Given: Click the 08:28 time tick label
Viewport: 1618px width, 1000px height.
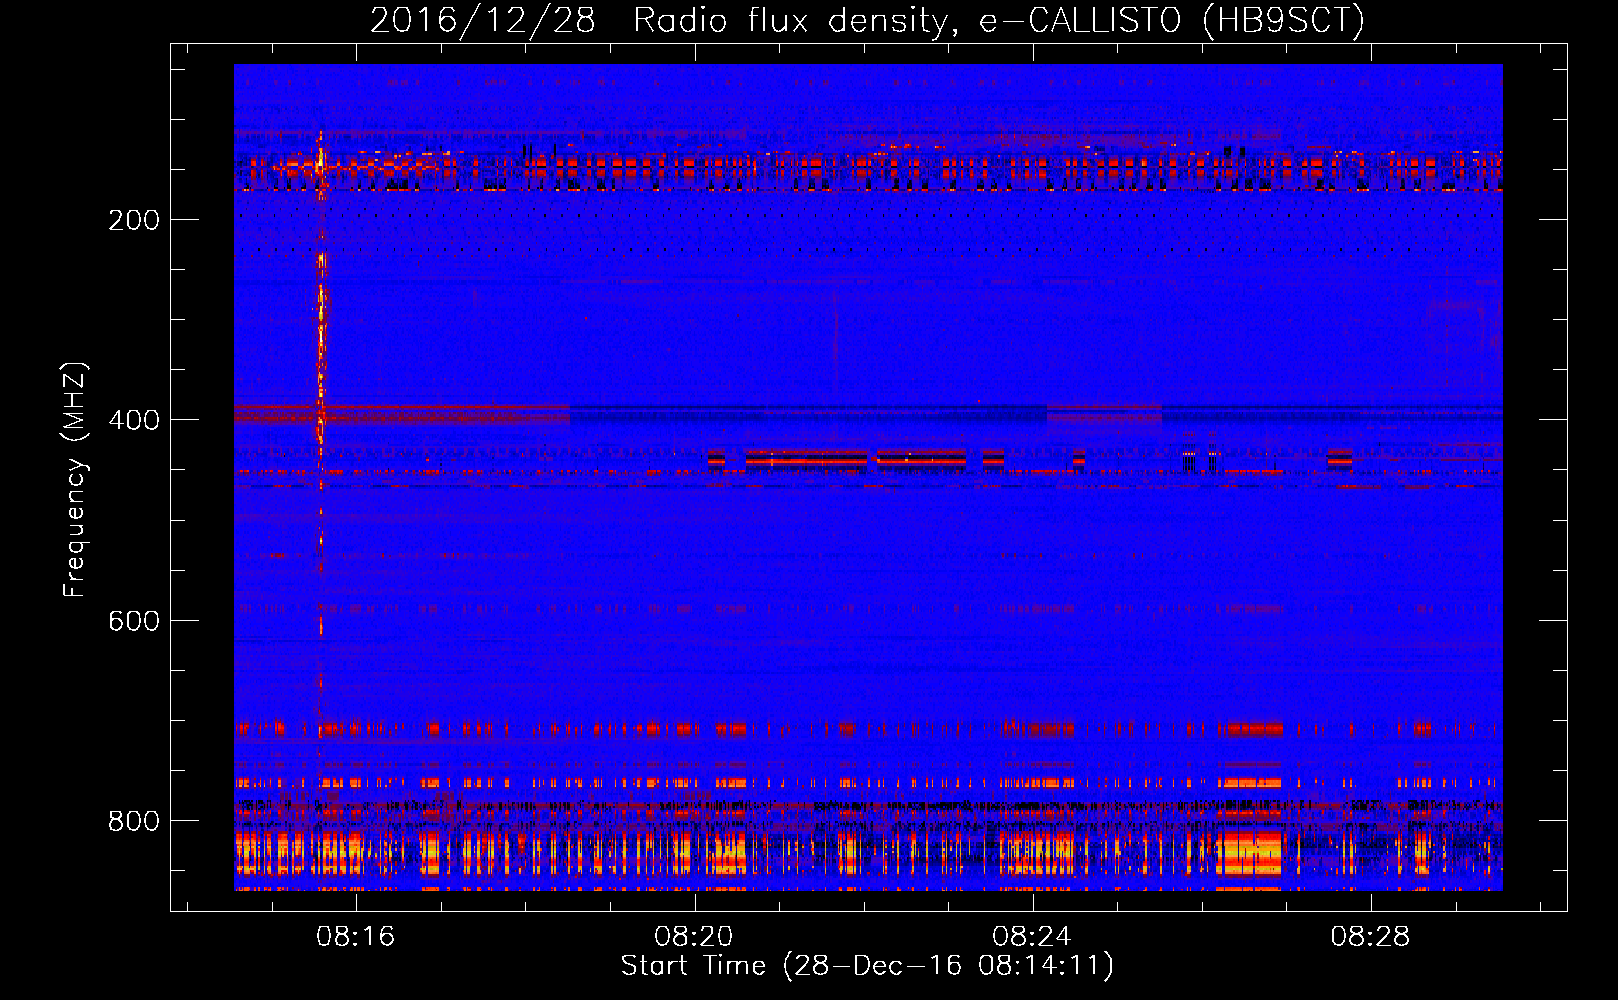Looking at the screenshot, I should [x=1370, y=937].
